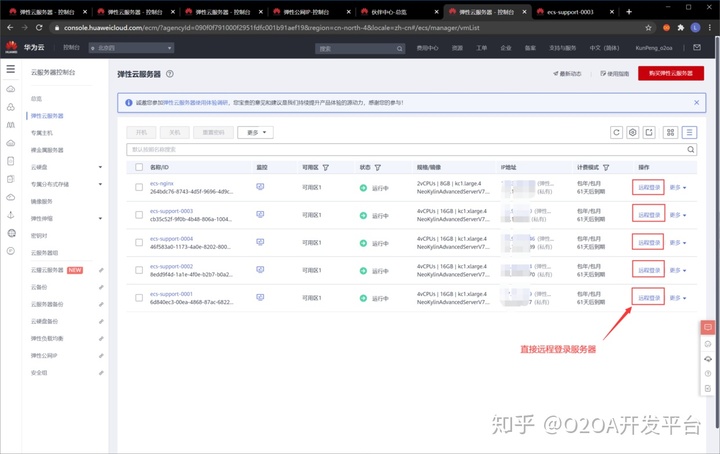Tick the checkbox for ecs-support-0004
Image resolution: width=720 pixels, height=454 pixels.
pos(139,242)
